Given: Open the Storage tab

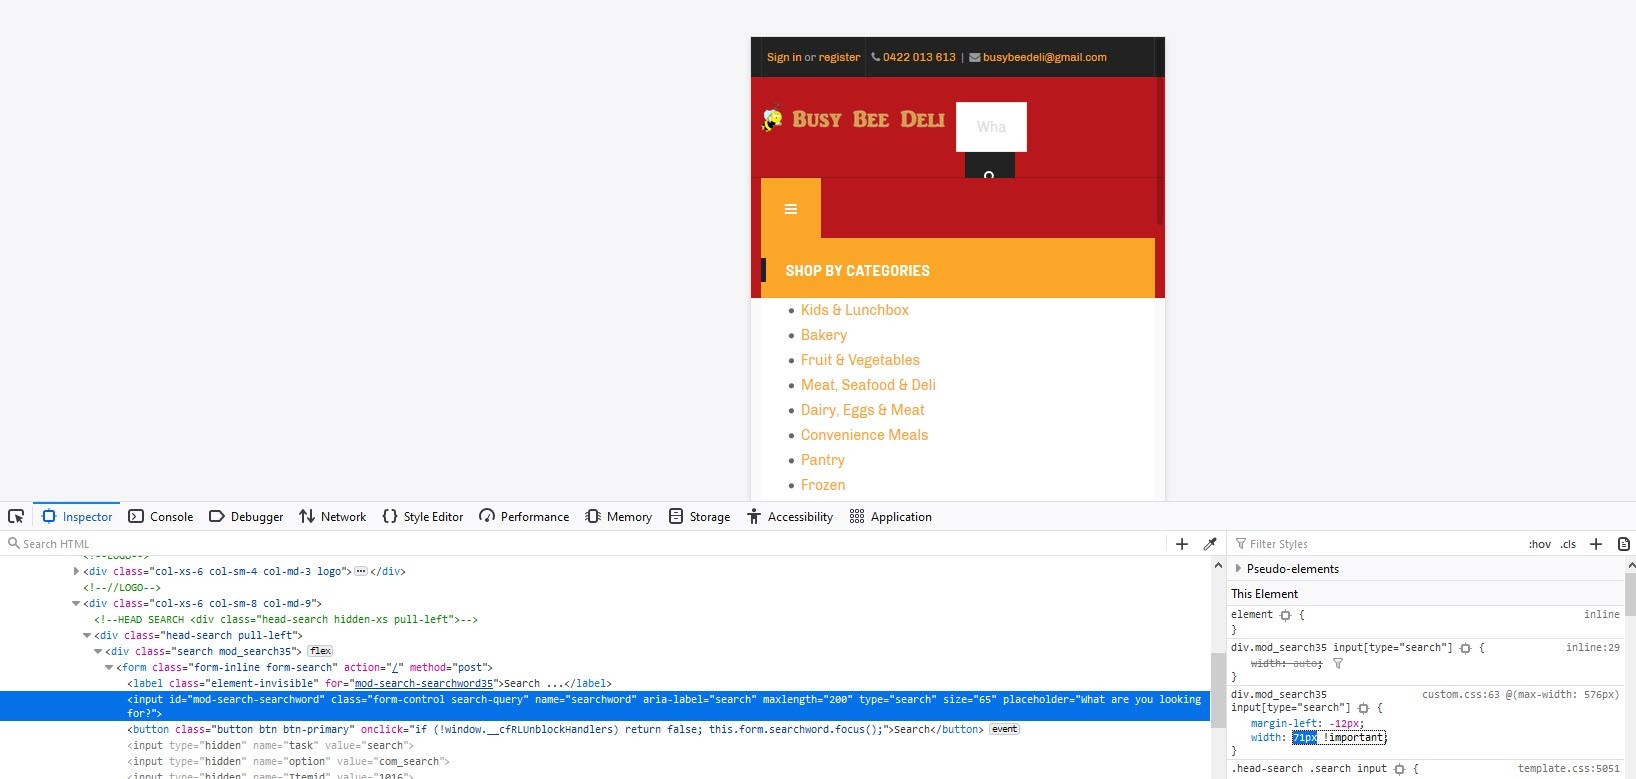Looking at the screenshot, I should (700, 516).
